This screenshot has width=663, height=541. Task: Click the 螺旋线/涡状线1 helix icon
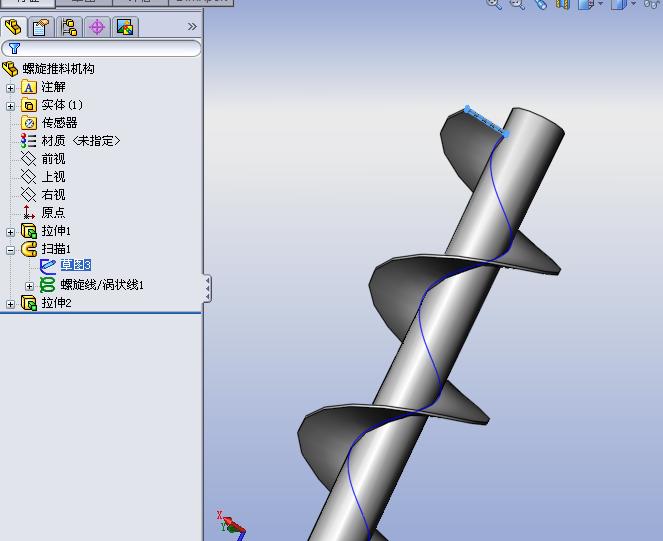[47, 285]
